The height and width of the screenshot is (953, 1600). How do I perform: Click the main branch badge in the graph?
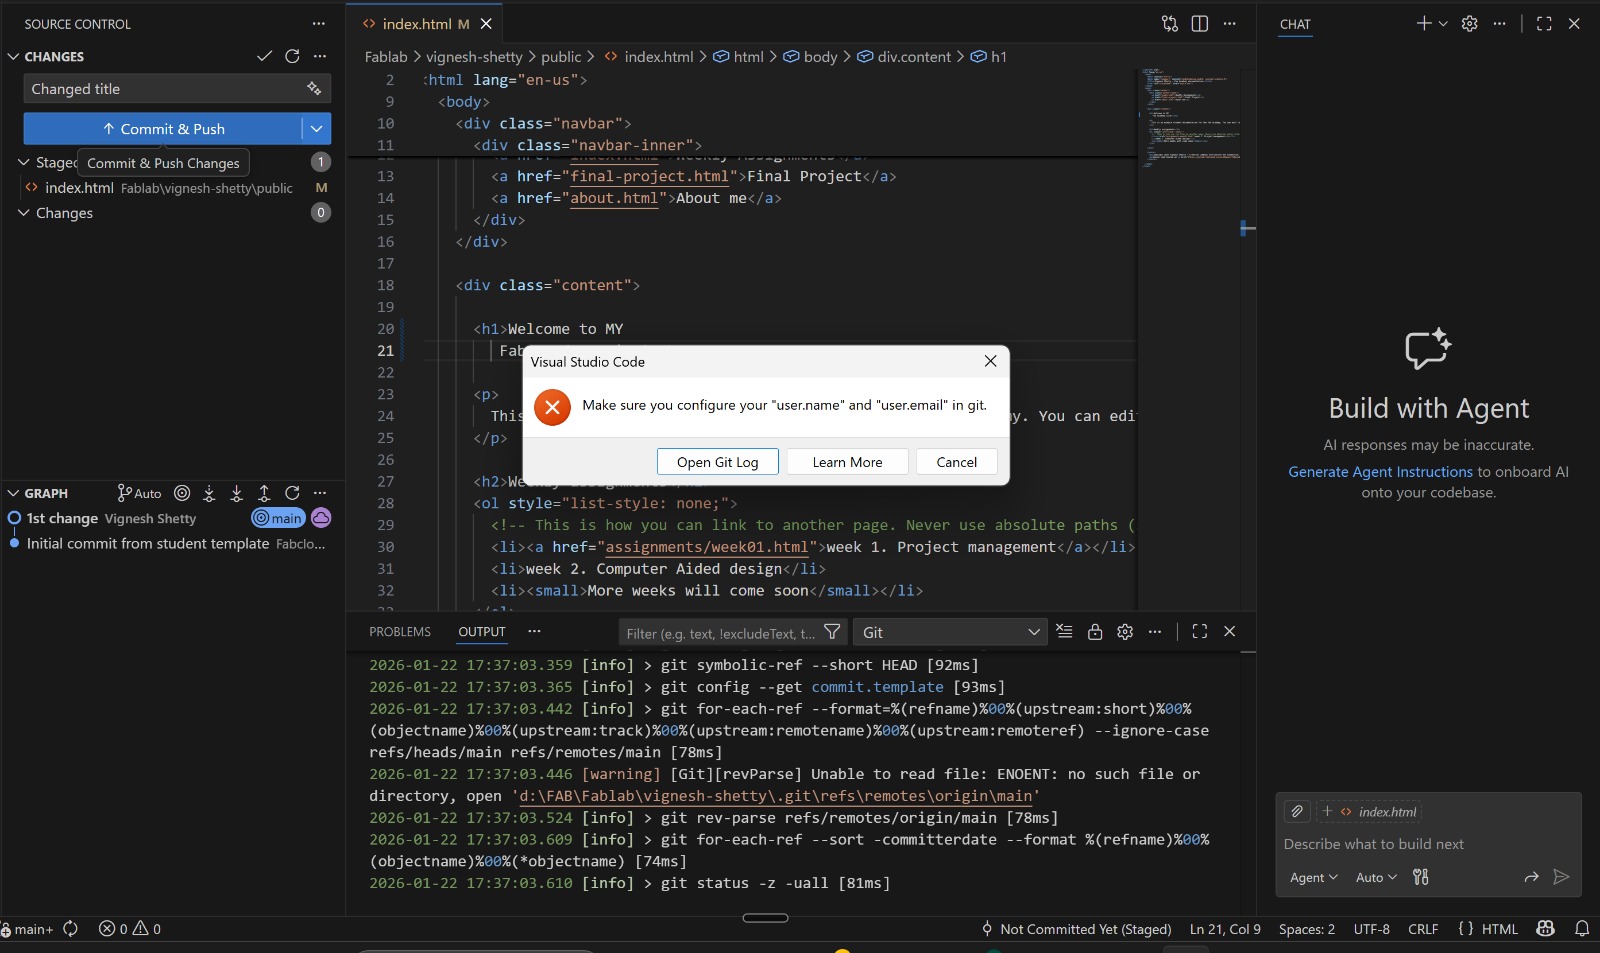pyautogui.click(x=278, y=518)
